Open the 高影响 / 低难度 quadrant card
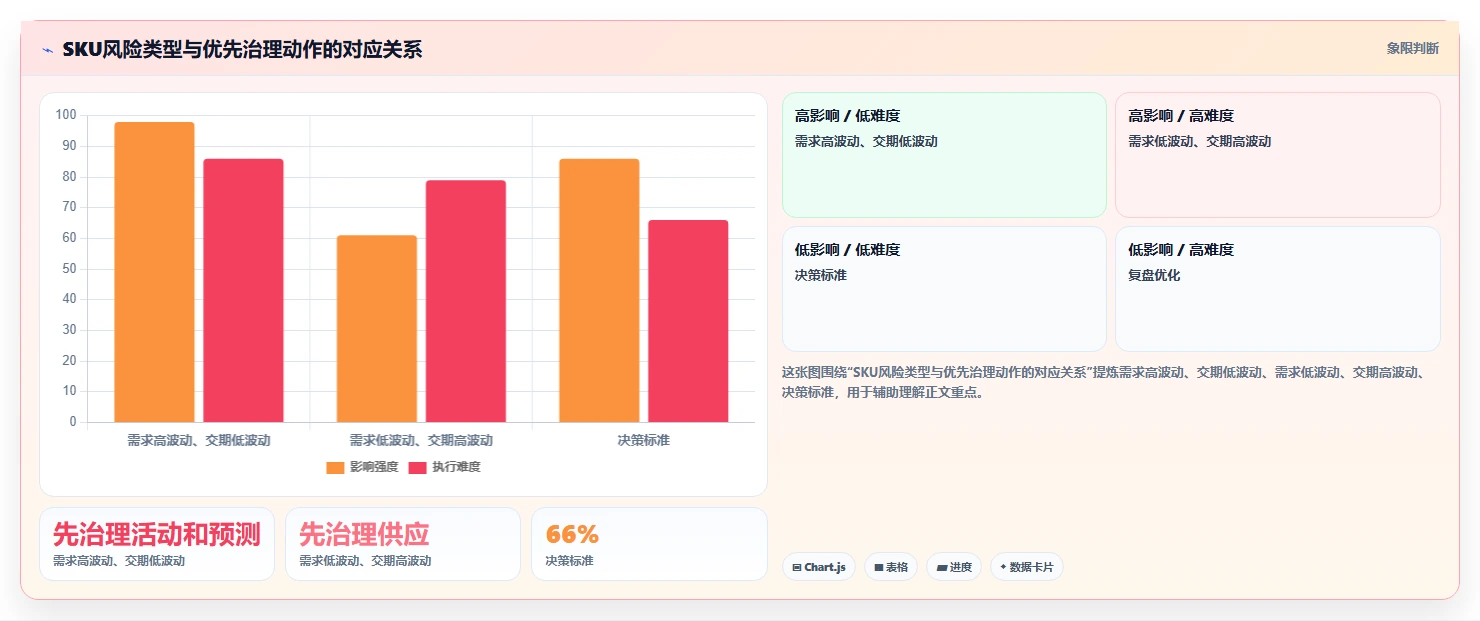The width and height of the screenshot is (1480, 621). click(x=944, y=155)
